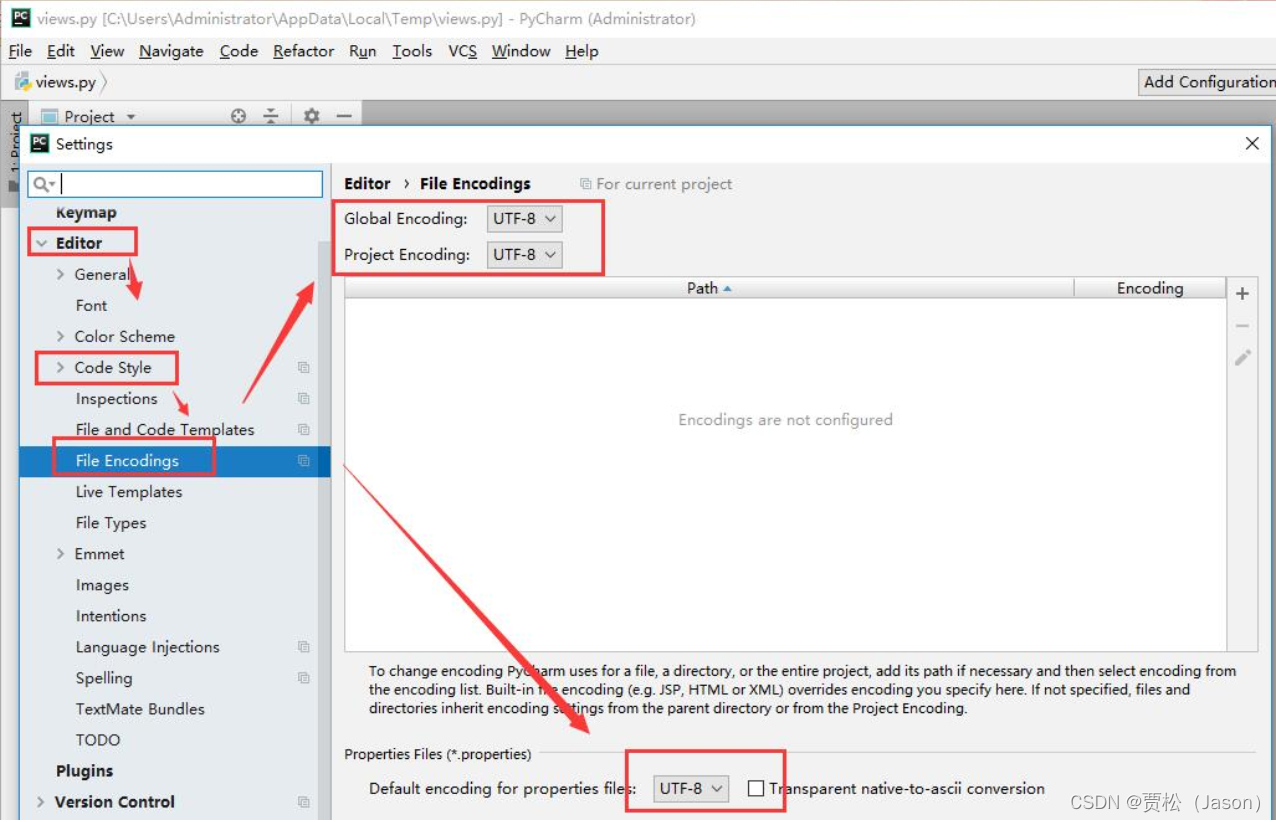Hide the Project panel with minus icon
Viewport: 1276px width, 822px height.
coord(344,116)
